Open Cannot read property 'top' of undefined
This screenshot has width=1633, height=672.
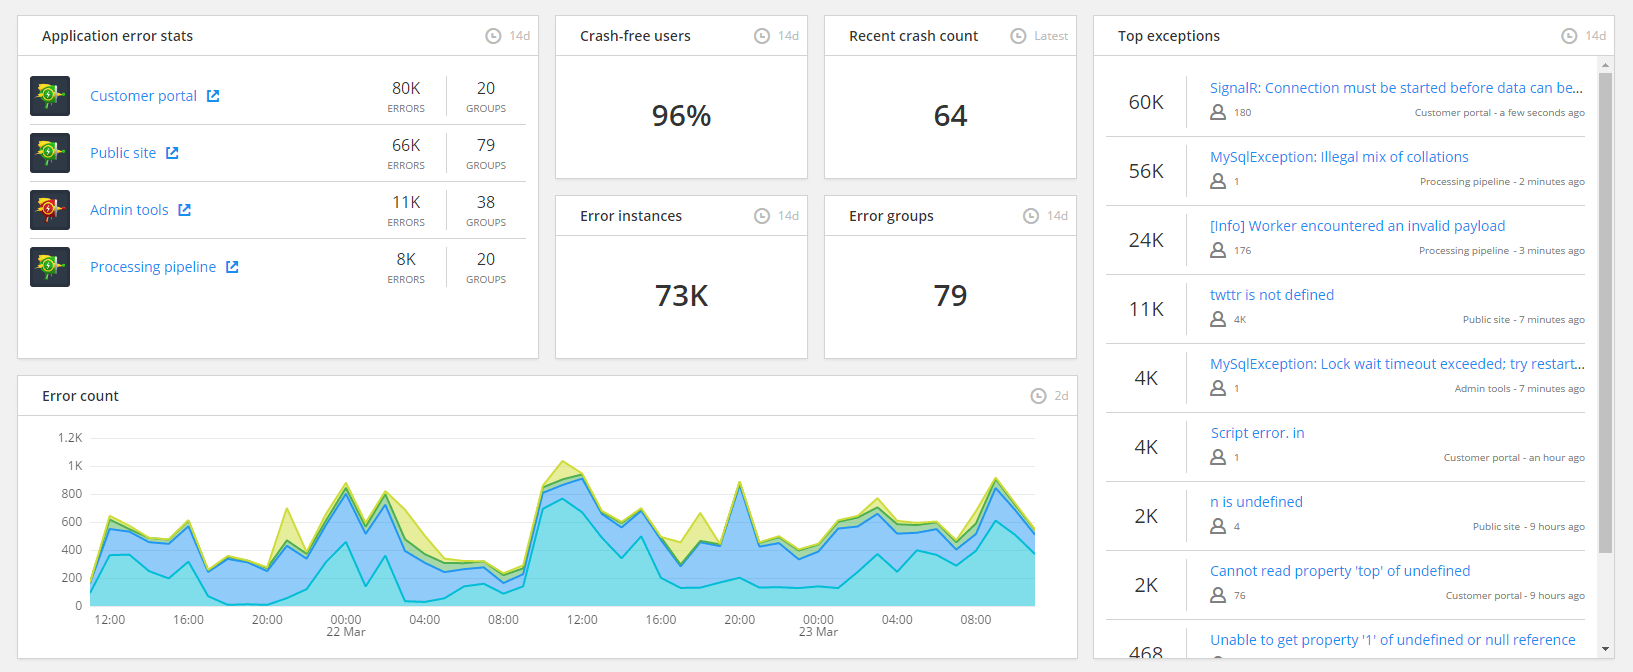[1340, 571]
